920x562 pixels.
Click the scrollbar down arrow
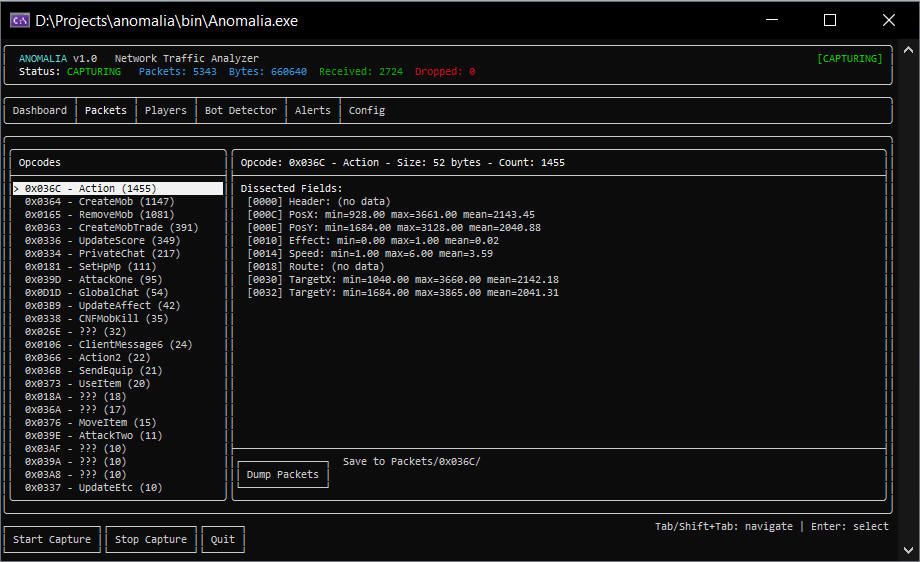909,550
